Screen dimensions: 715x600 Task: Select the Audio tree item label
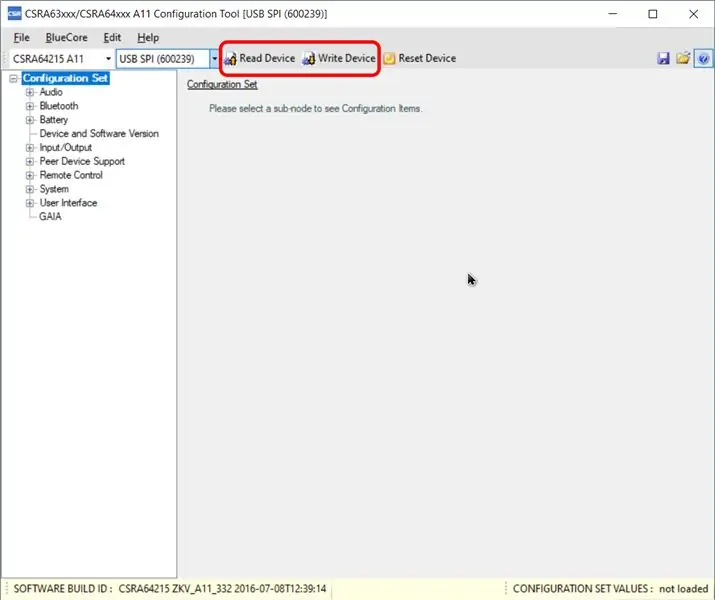pyautogui.click(x=51, y=92)
